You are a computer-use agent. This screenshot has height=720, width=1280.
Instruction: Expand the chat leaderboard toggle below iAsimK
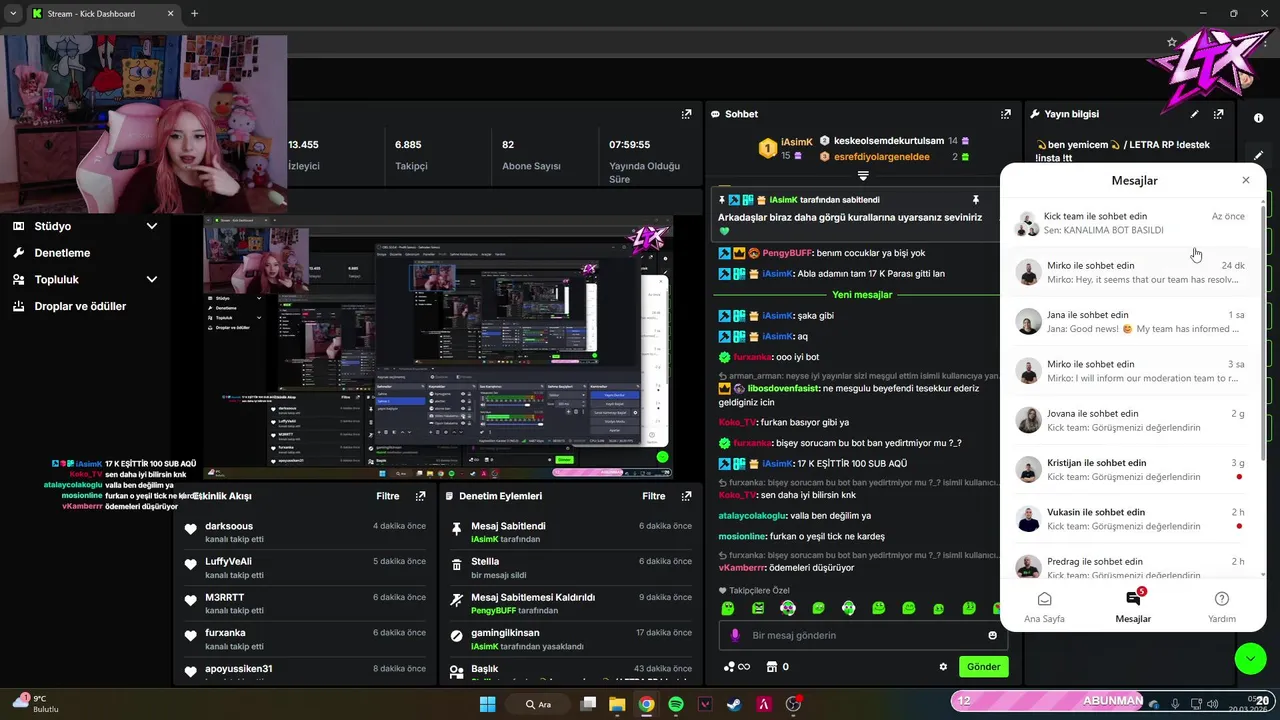point(864,175)
